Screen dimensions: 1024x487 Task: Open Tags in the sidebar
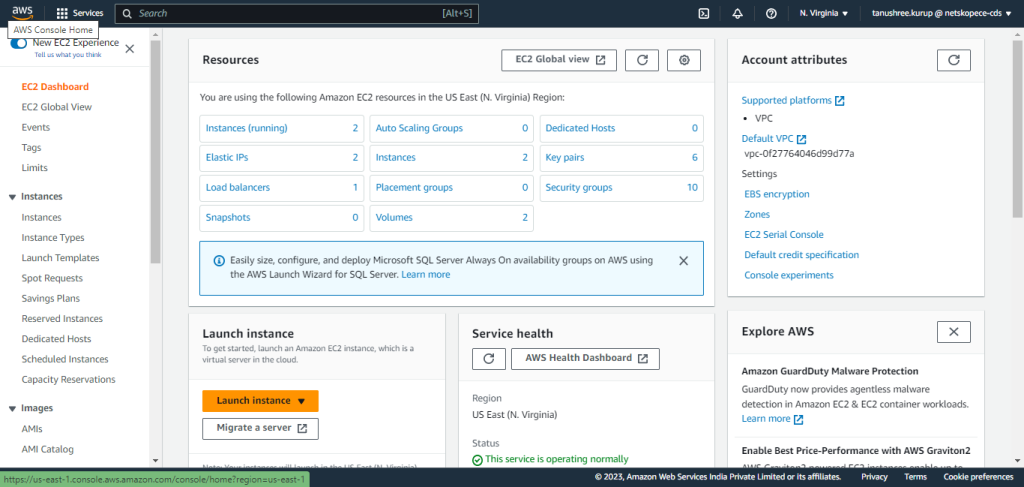(31, 148)
